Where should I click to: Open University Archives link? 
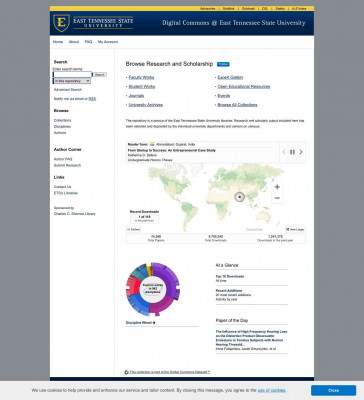(146, 105)
